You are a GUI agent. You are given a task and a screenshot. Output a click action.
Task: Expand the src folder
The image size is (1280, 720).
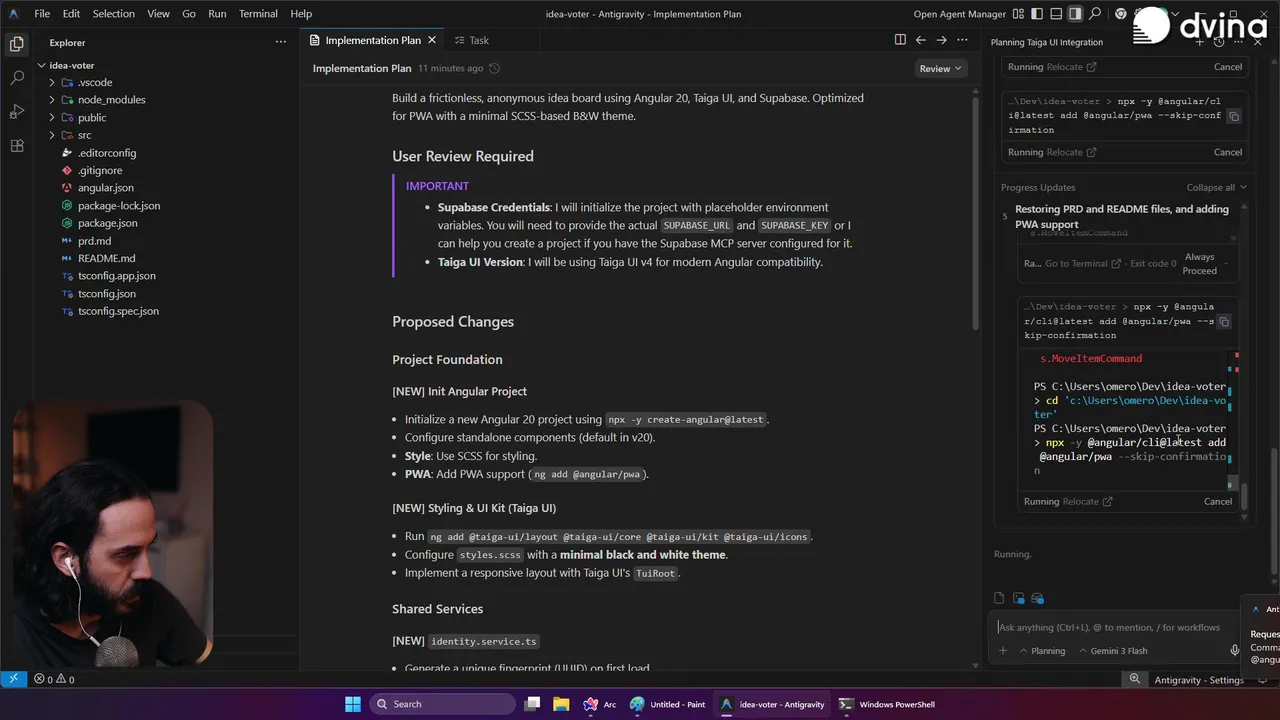pos(84,135)
